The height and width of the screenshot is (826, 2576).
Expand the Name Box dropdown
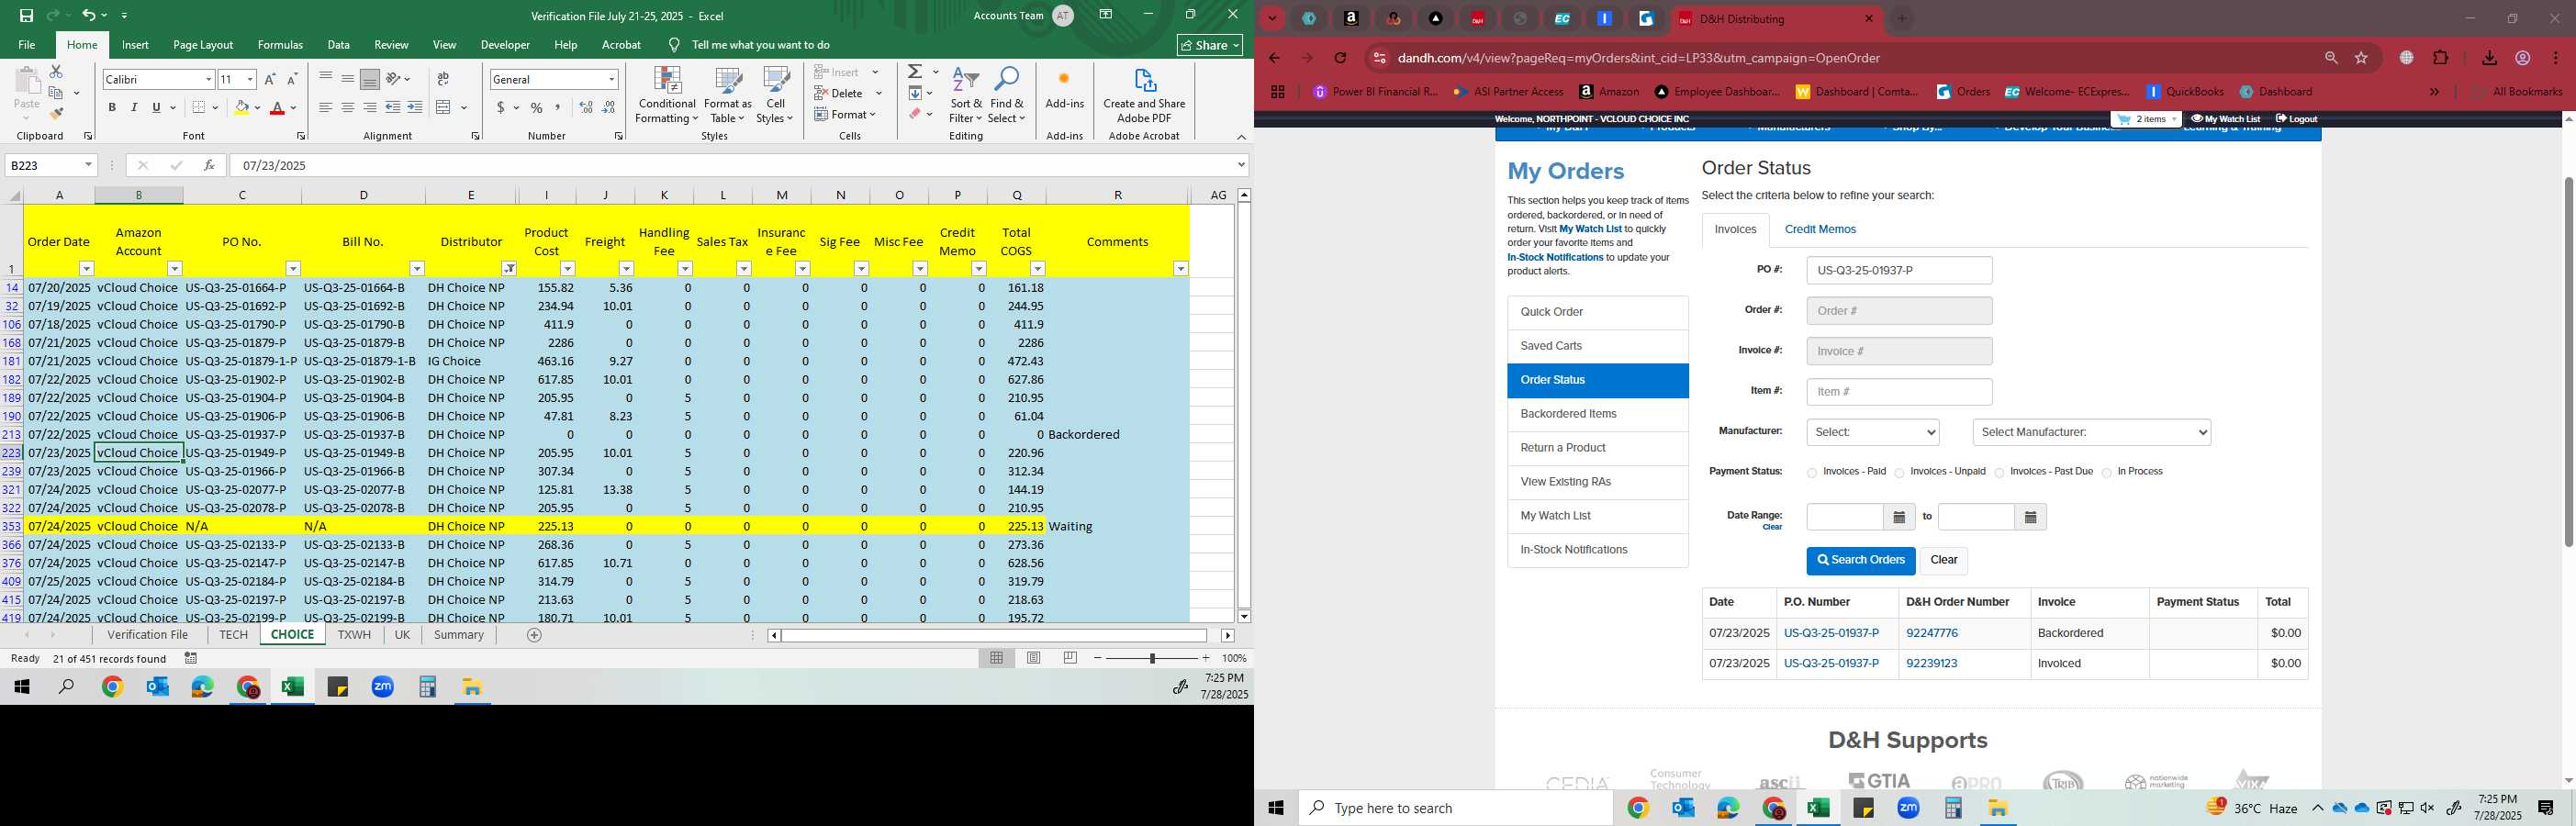pyautogui.click(x=88, y=165)
